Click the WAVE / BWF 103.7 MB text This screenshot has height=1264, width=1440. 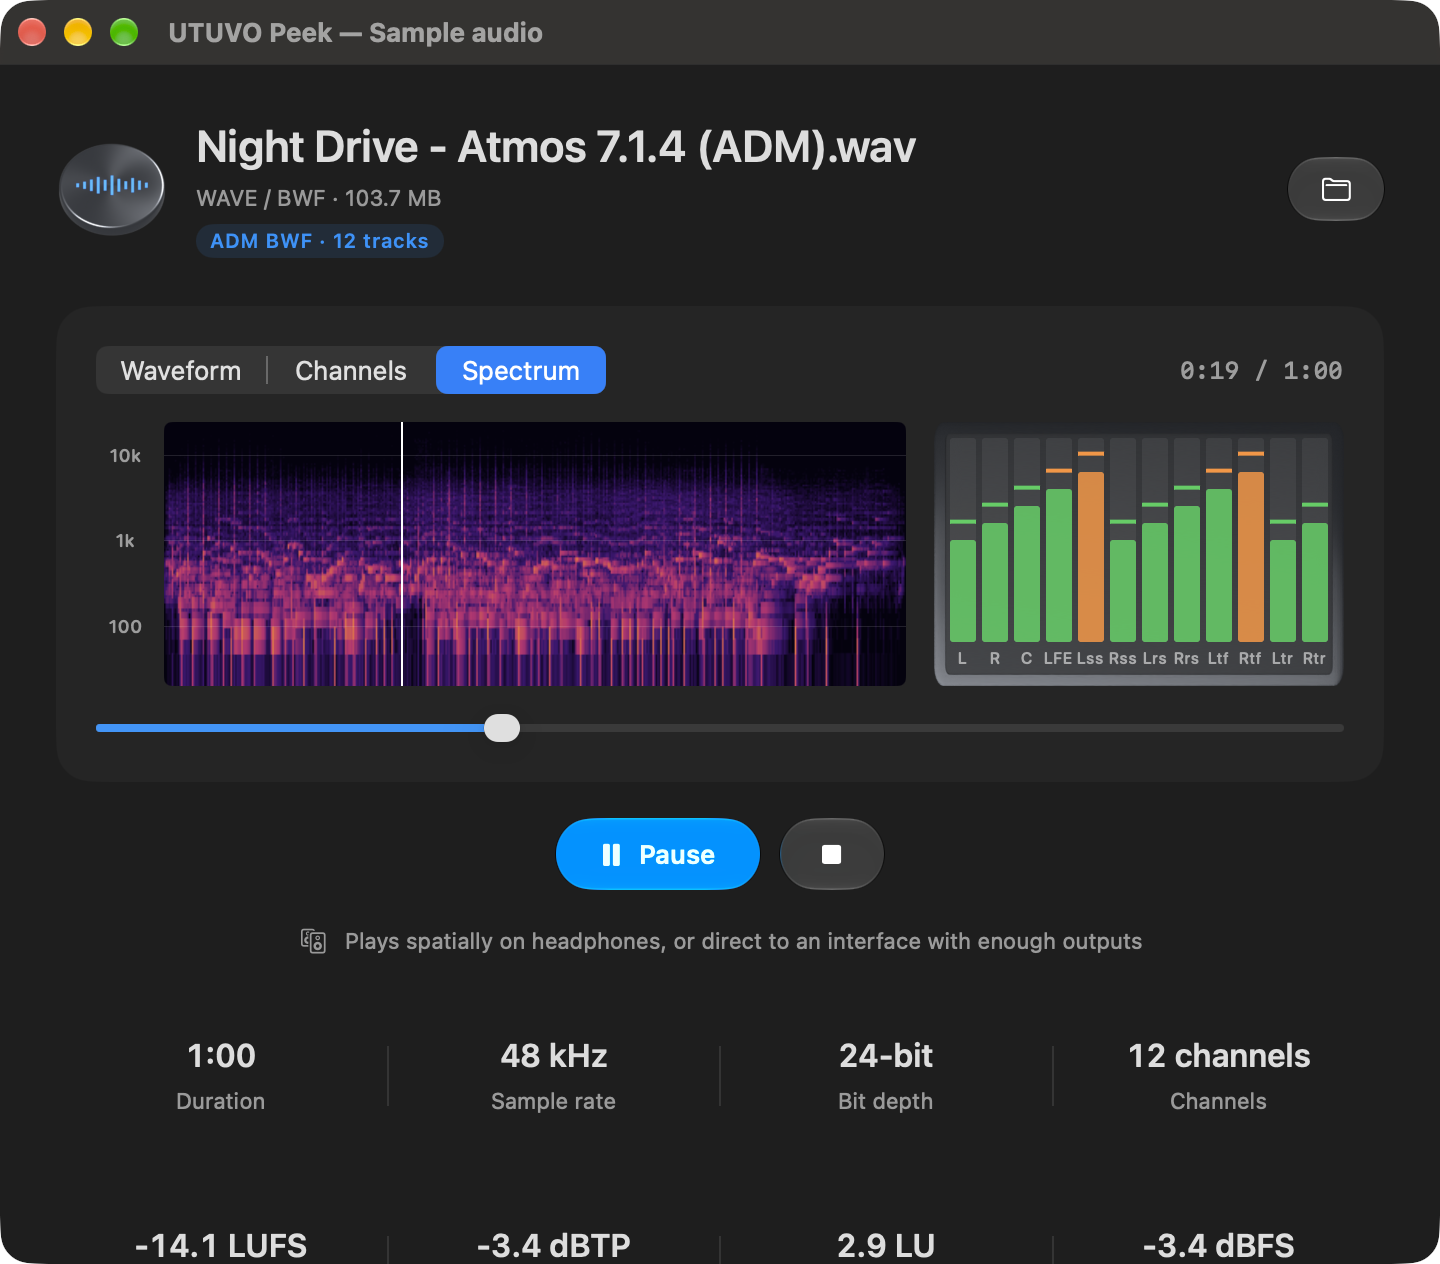point(319,198)
